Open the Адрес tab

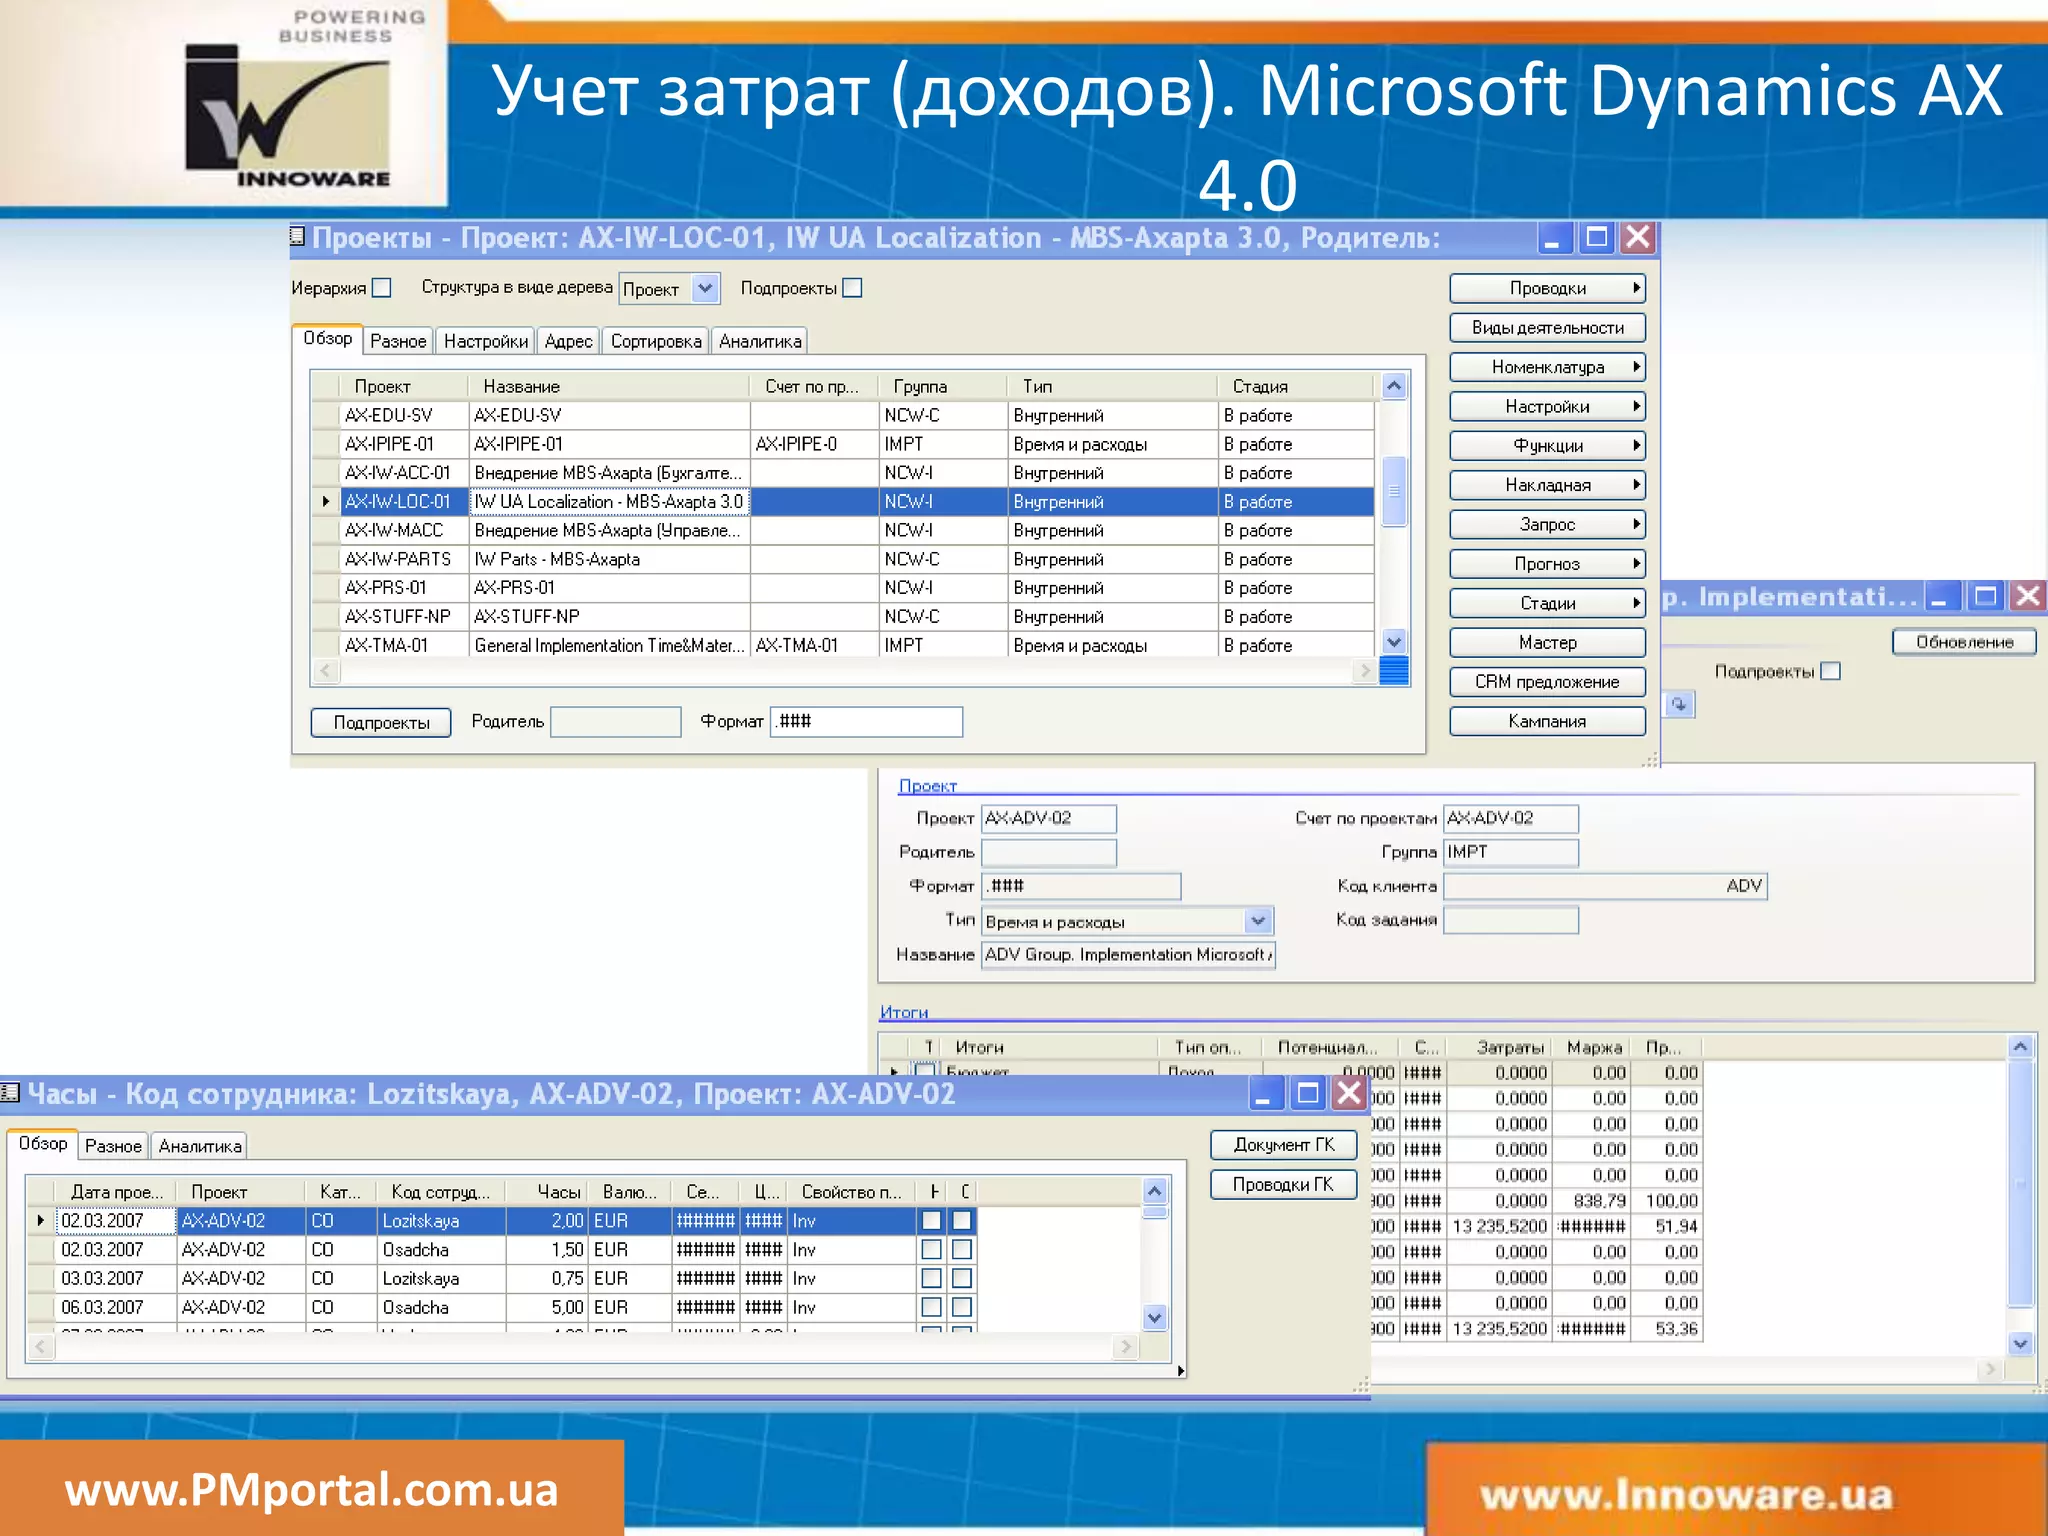click(x=568, y=341)
